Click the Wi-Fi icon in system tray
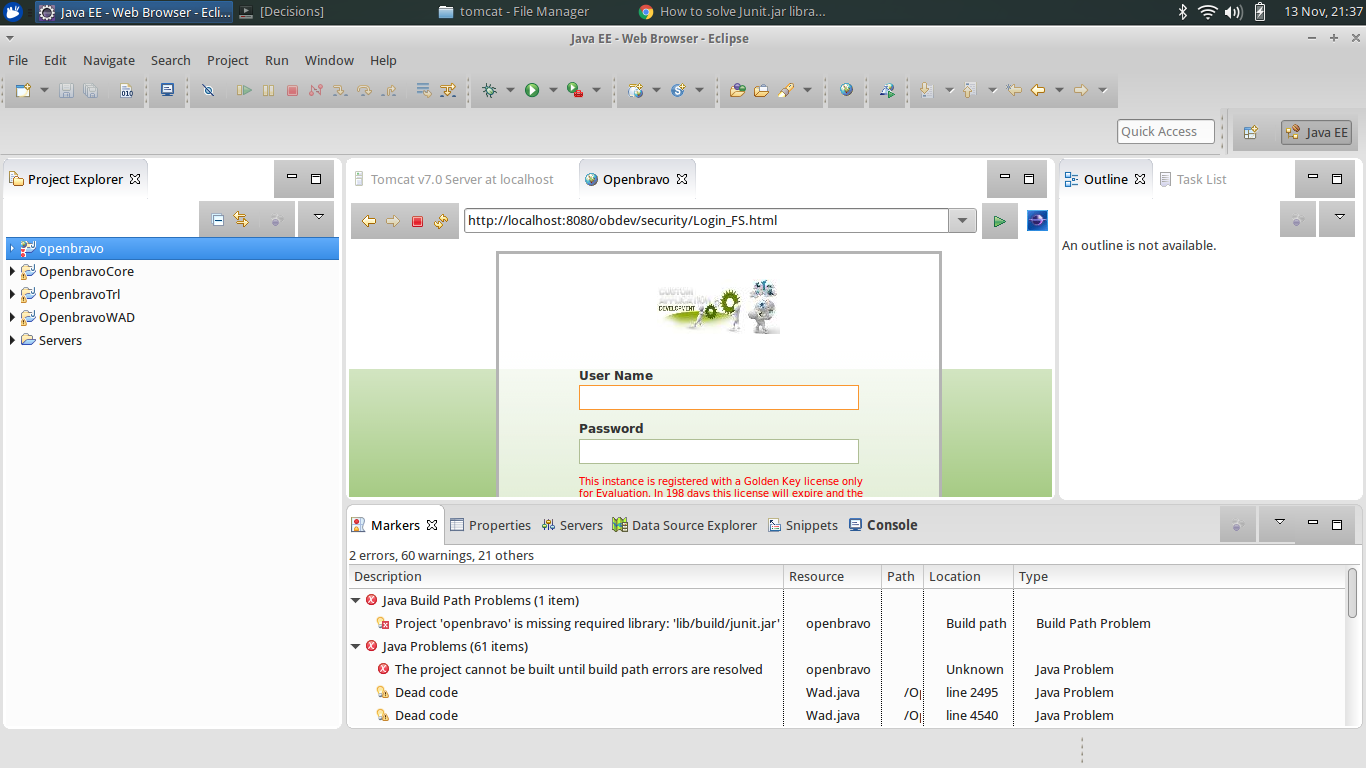Screen dimensions: 1366x768 [1208, 12]
